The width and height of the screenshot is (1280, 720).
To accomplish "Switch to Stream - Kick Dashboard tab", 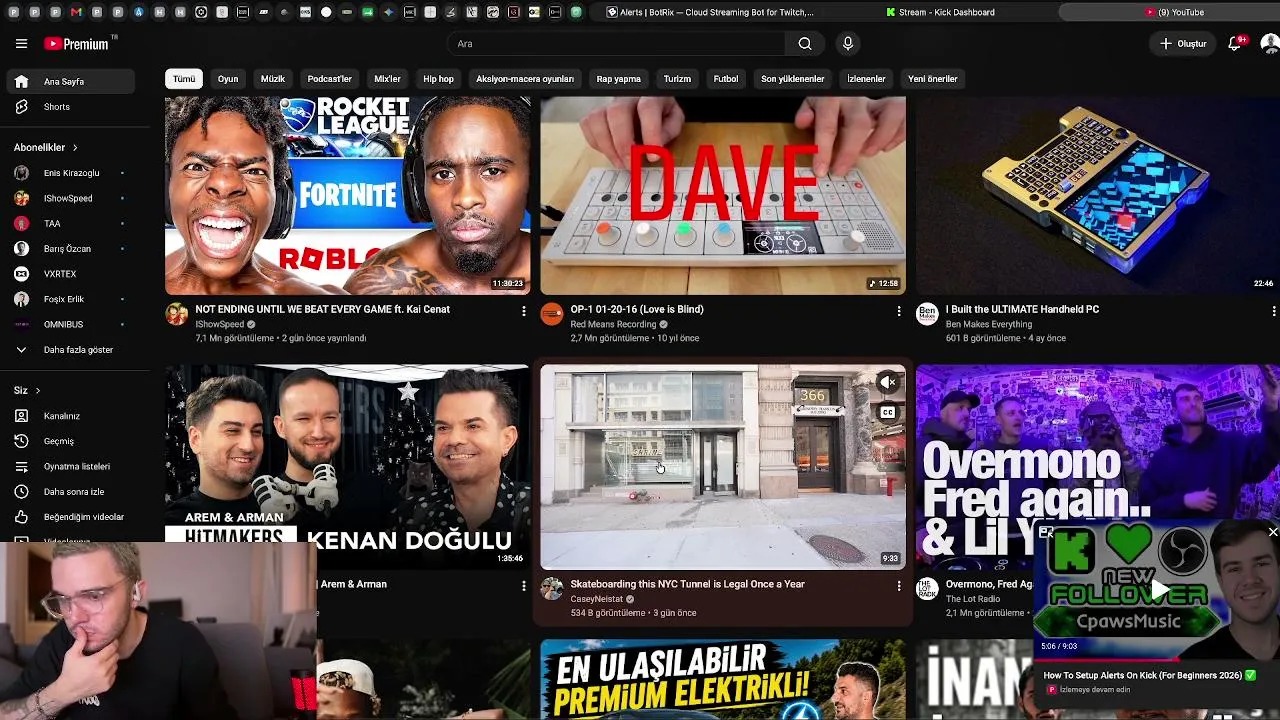I will pos(941,12).
